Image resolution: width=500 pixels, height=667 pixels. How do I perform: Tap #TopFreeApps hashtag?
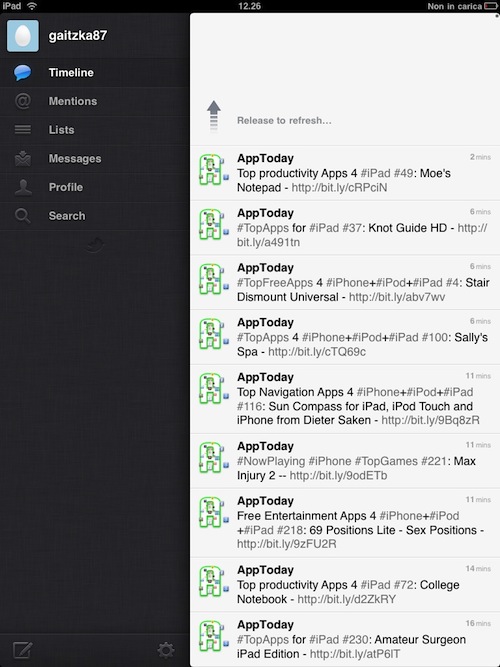275,283
